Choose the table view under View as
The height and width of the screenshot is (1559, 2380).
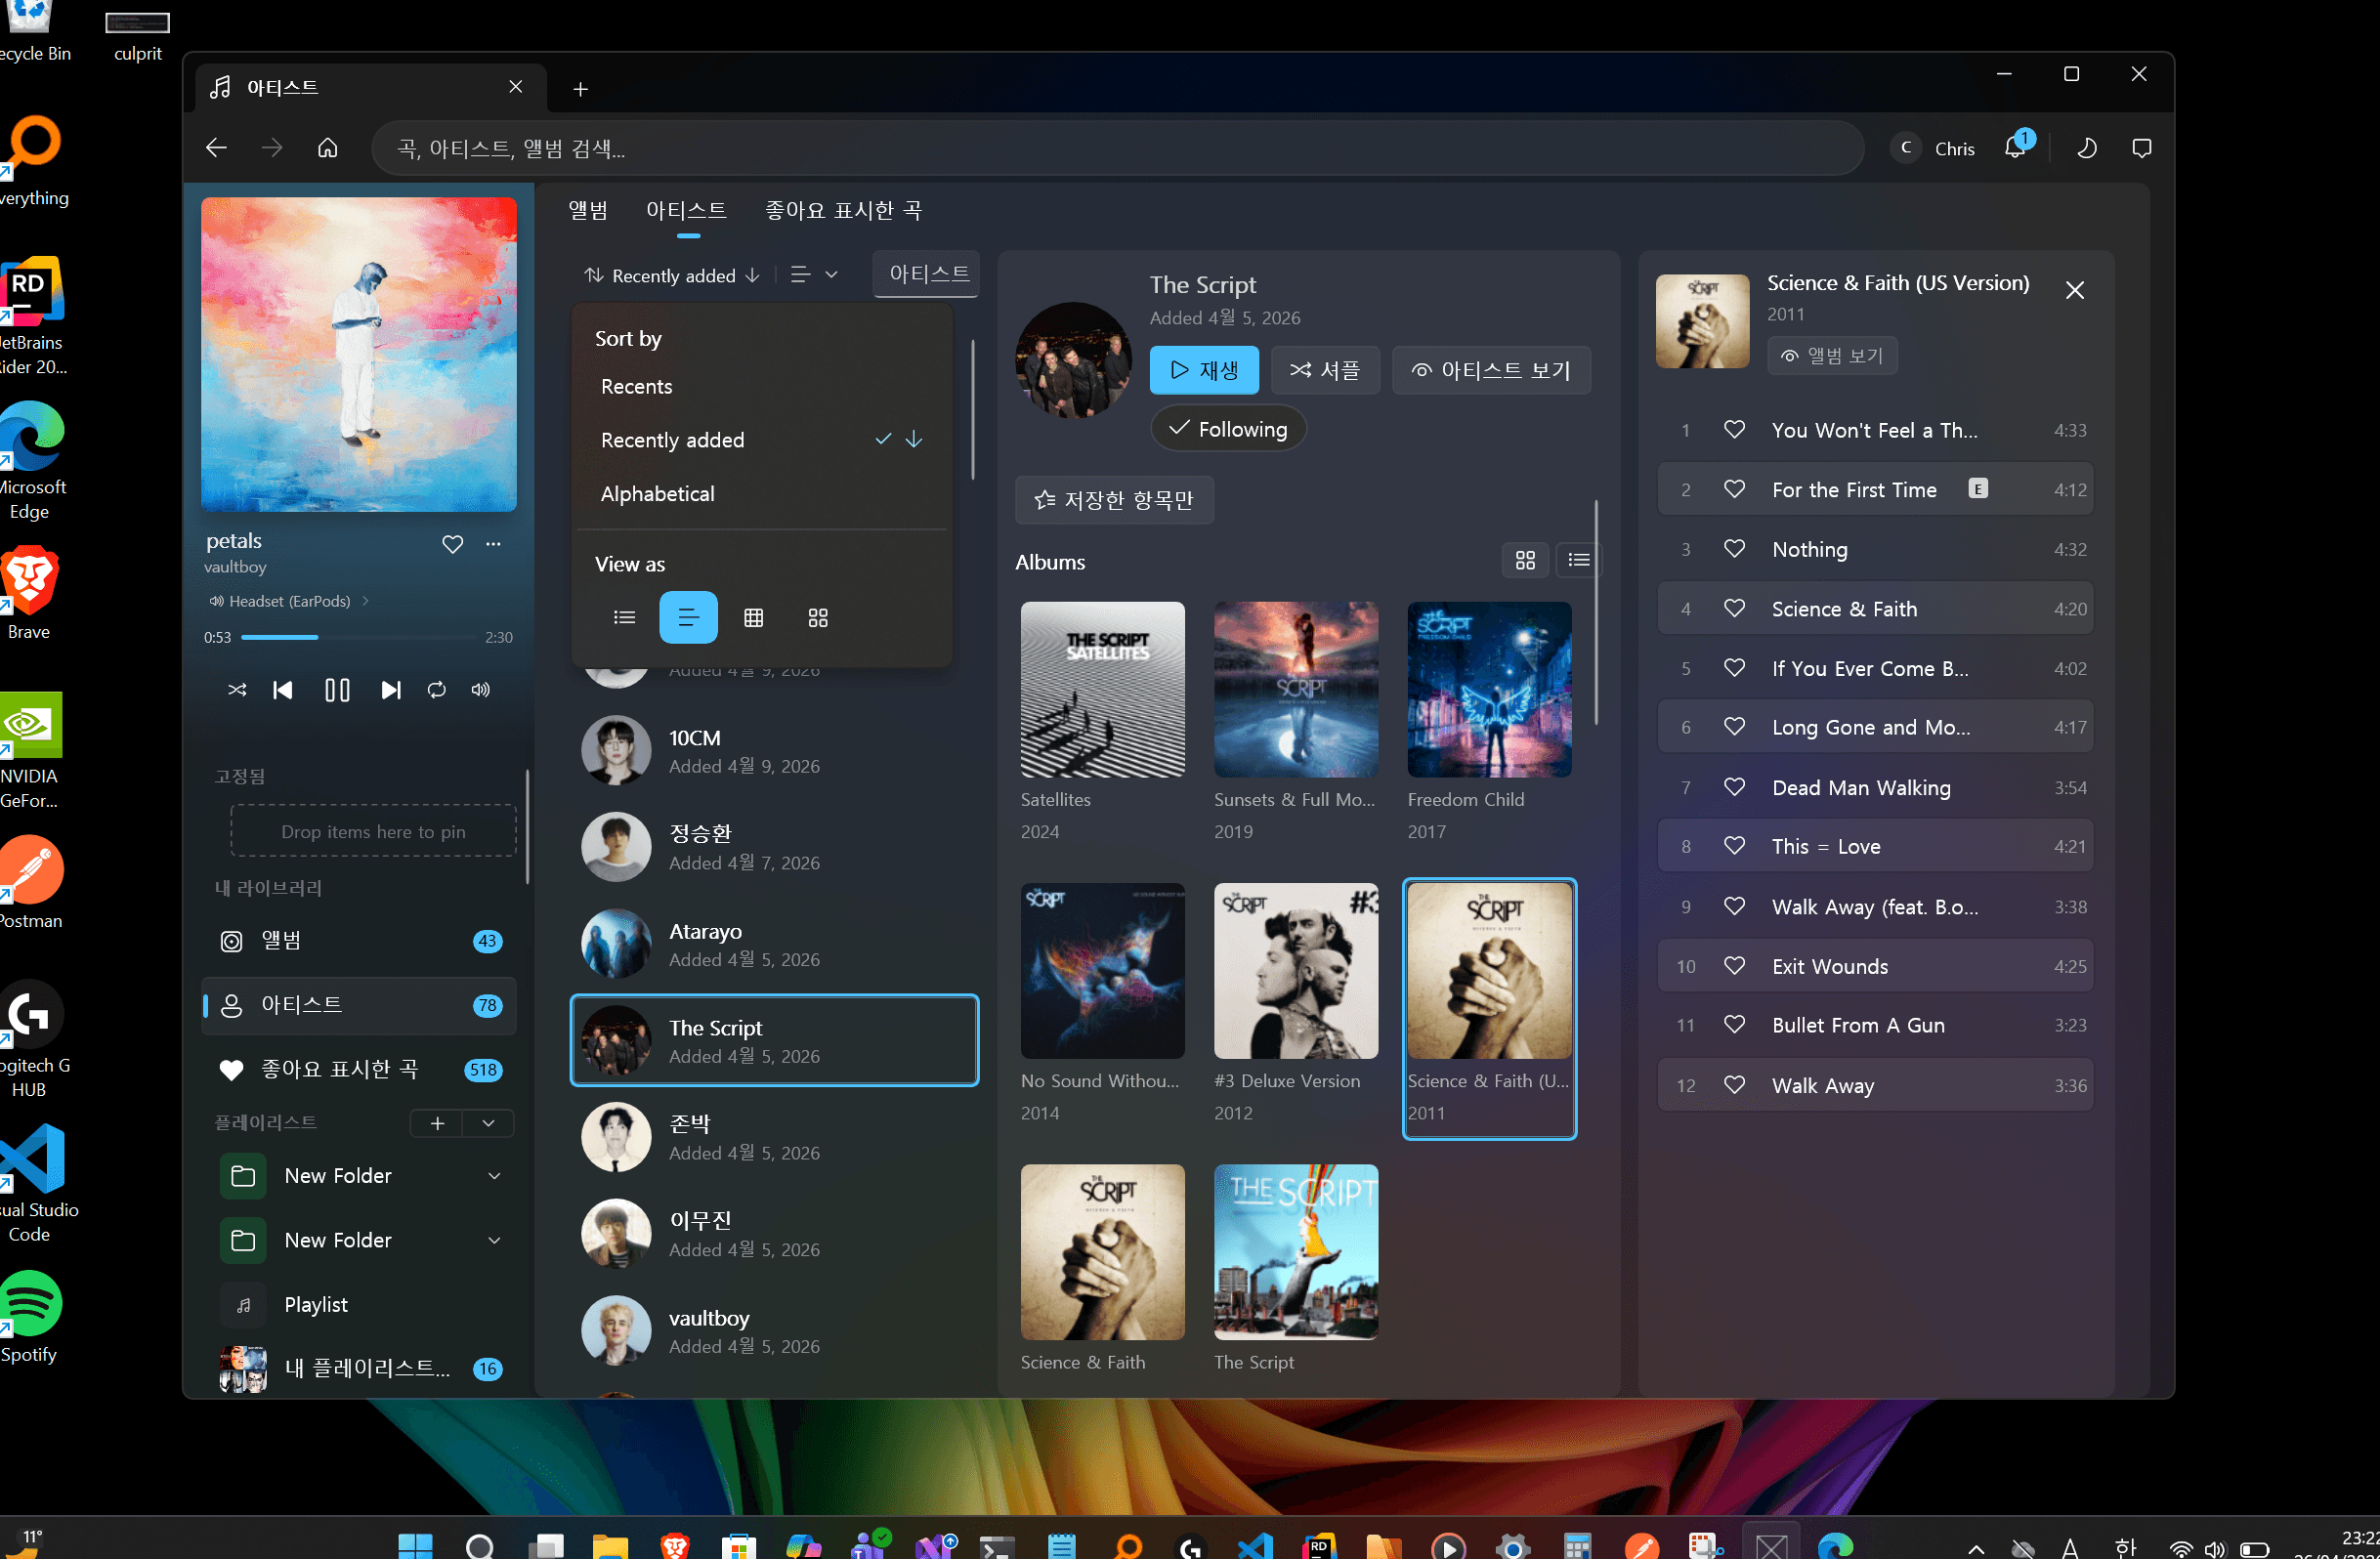coord(754,617)
